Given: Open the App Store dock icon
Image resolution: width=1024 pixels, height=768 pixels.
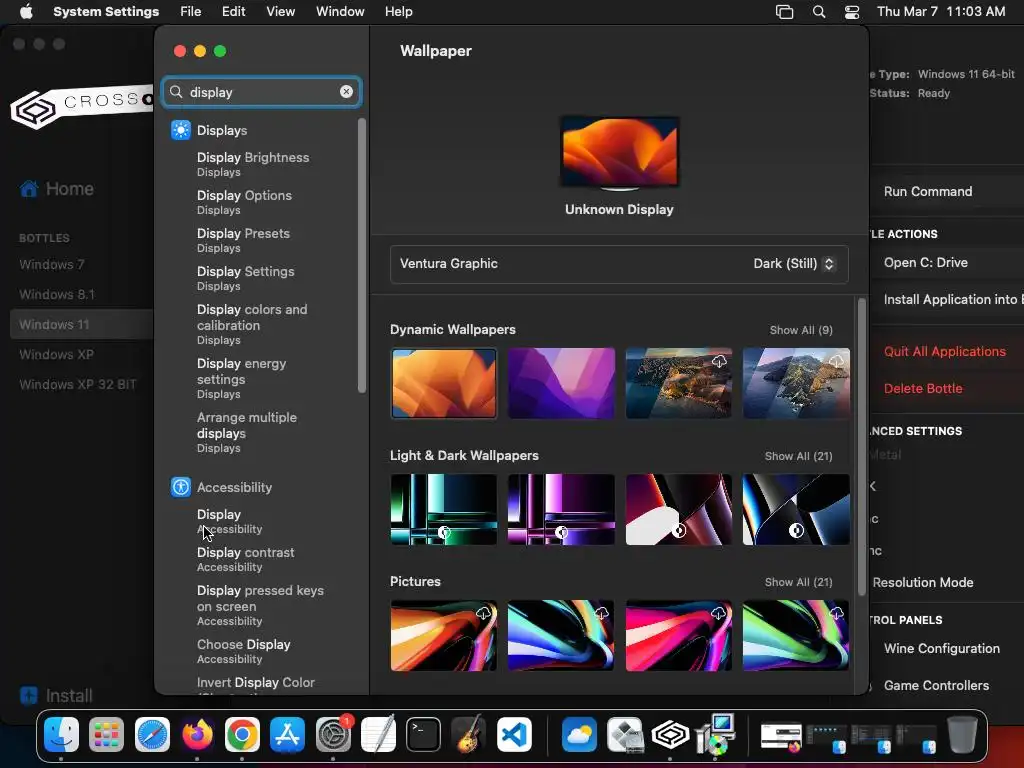Looking at the screenshot, I should click(x=287, y=734).
